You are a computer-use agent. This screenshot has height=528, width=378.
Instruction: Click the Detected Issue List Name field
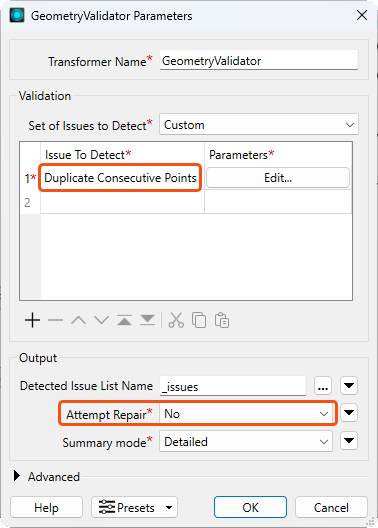pos(233,386)
